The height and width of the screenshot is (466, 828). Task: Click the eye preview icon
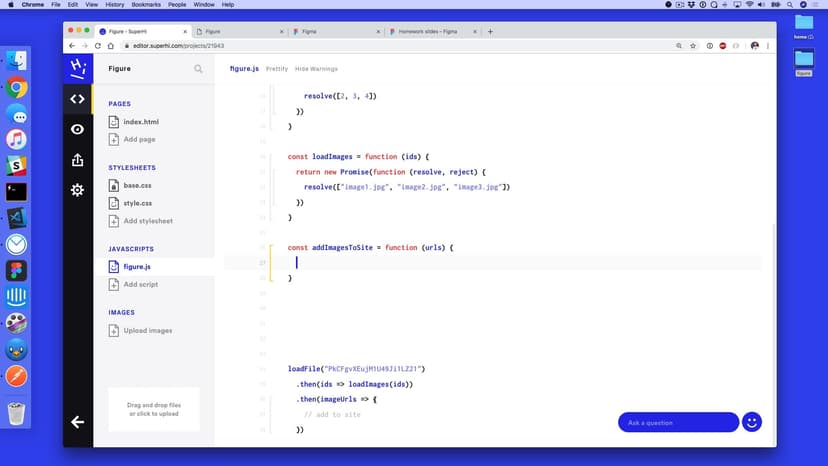coord(77,129)
